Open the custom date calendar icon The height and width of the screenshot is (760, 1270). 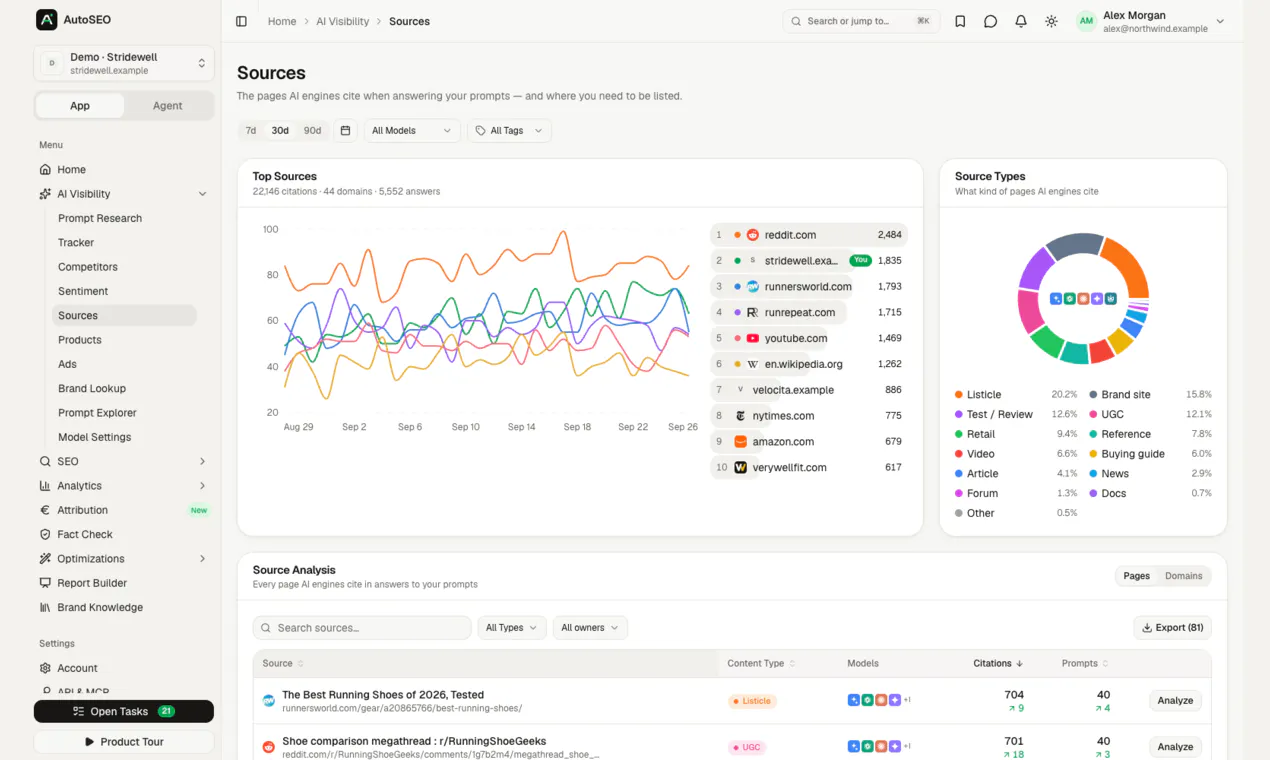[345, 130]
